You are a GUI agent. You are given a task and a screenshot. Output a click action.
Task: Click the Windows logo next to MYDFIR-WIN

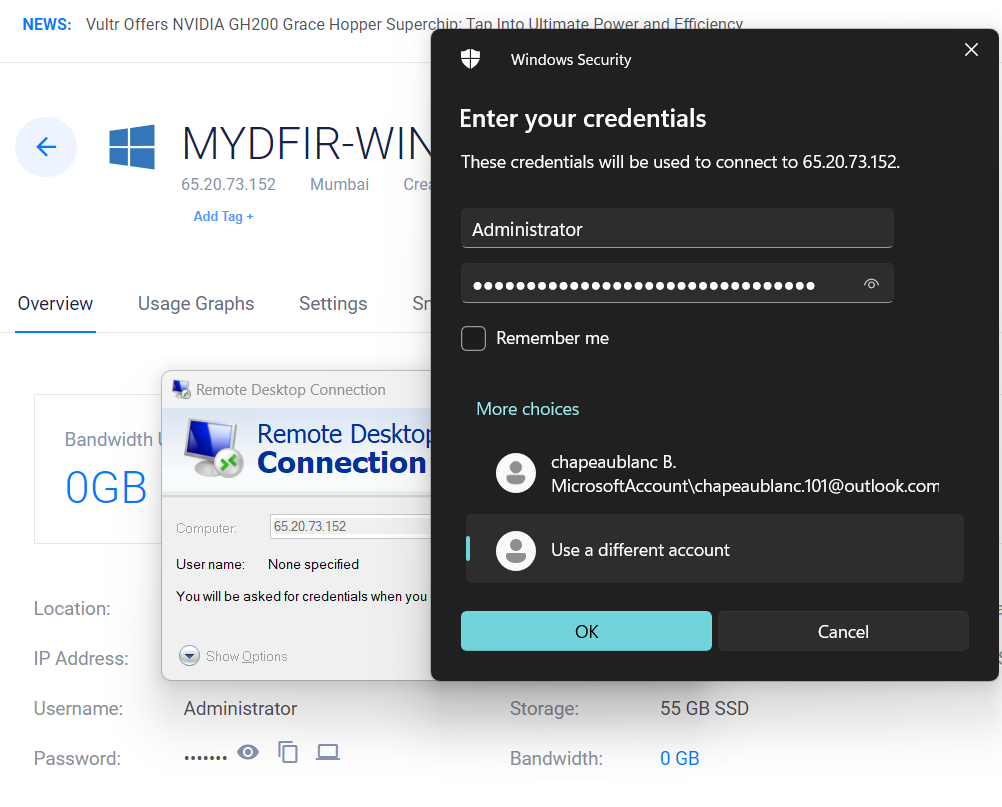click(x=132, y=147)
